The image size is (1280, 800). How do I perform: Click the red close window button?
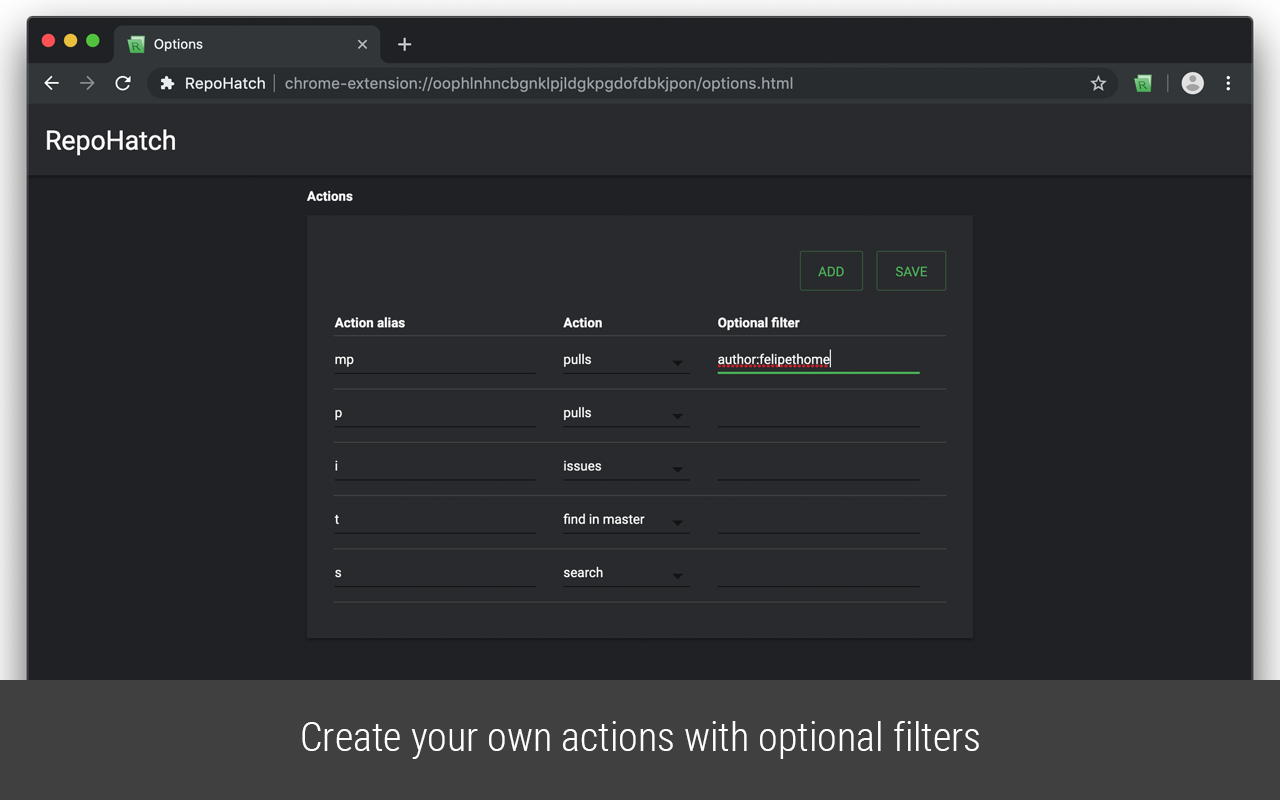(x=48, y=41)
